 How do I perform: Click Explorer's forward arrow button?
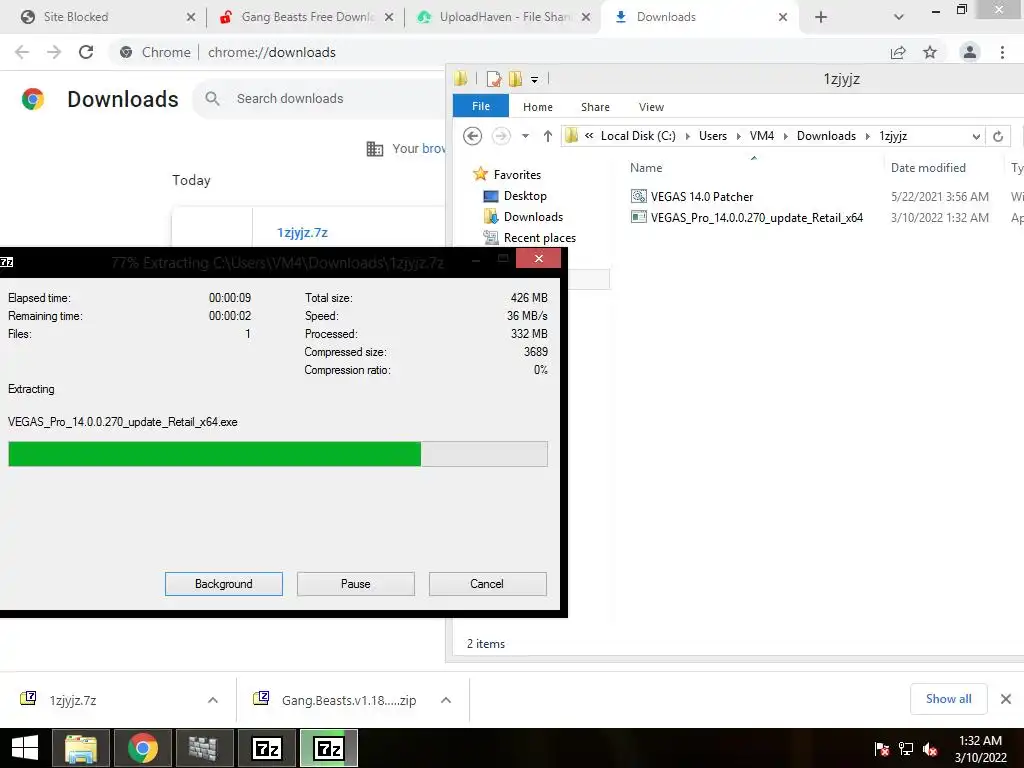pyautogui.click(x=501, y=136)
